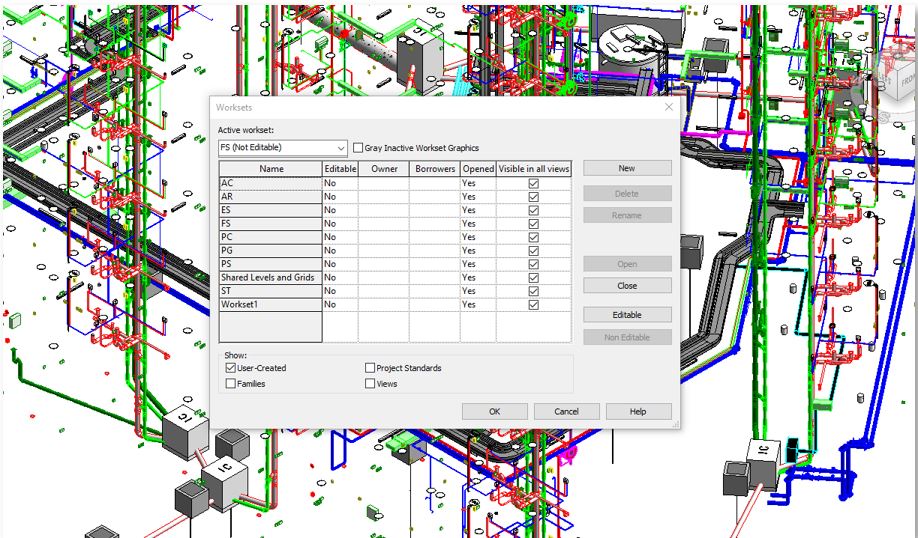The height and width of the screenshot is (538, 918).
Task: Uncheck the User-Created show option
Action: tap(231, 368)
